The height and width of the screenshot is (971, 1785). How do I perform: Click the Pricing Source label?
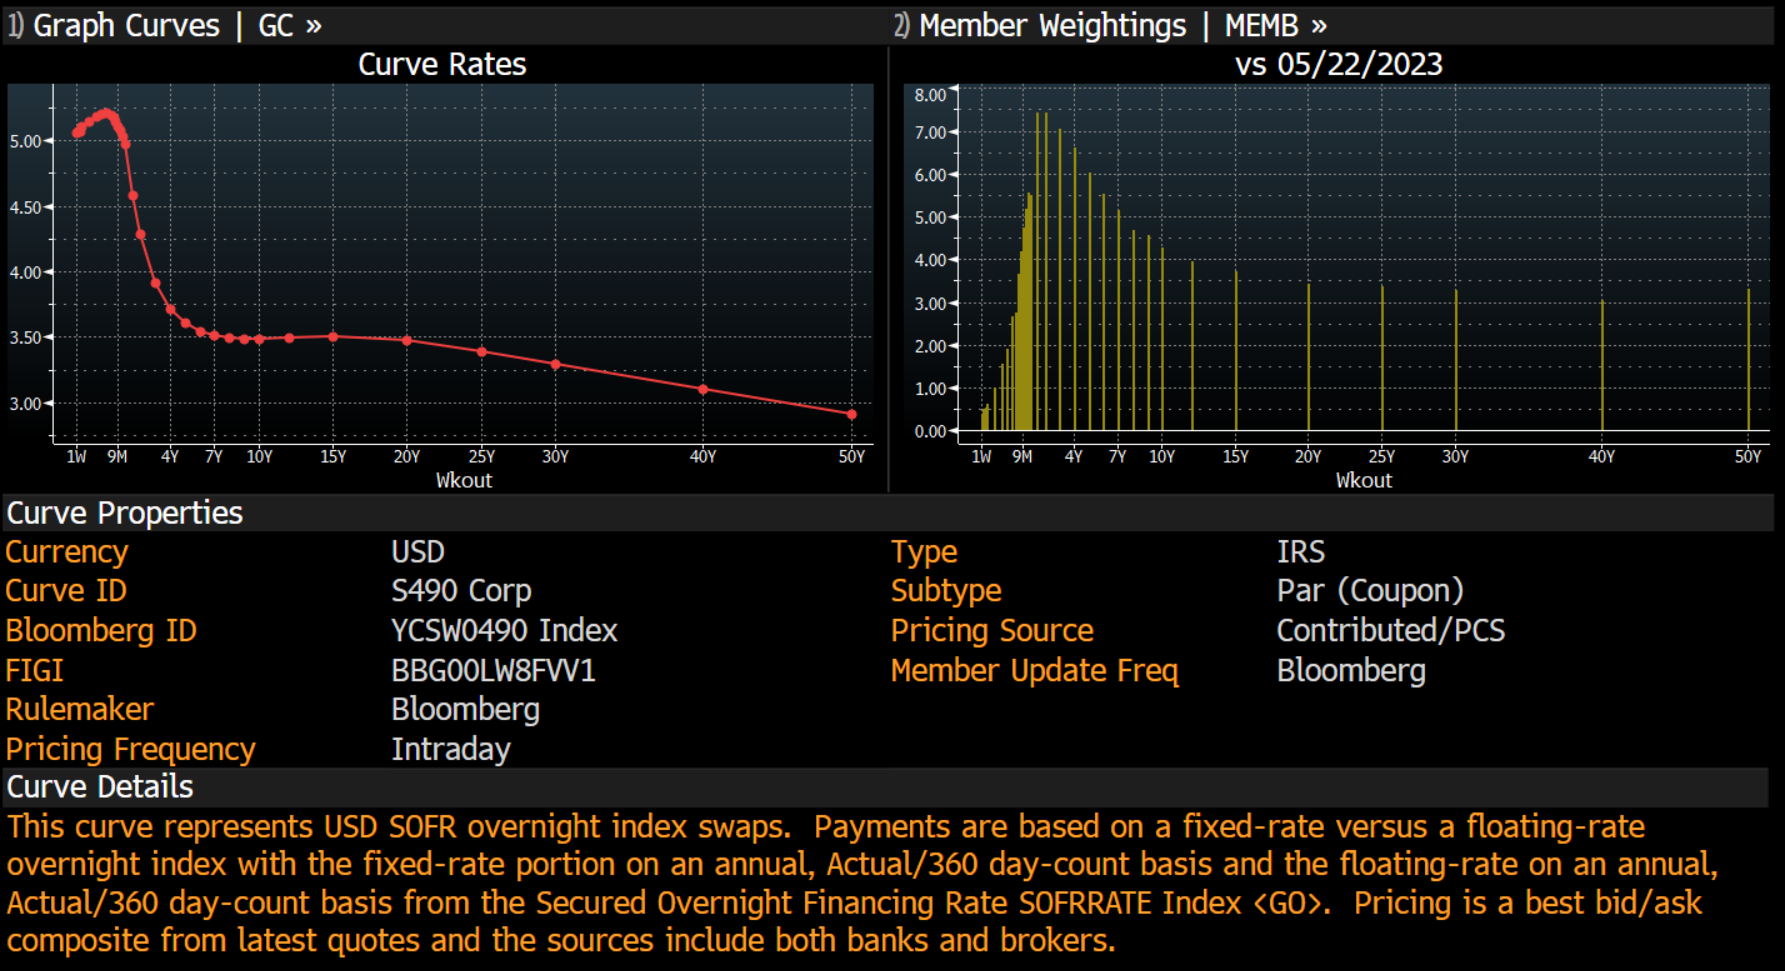click(x=992, y=631)
